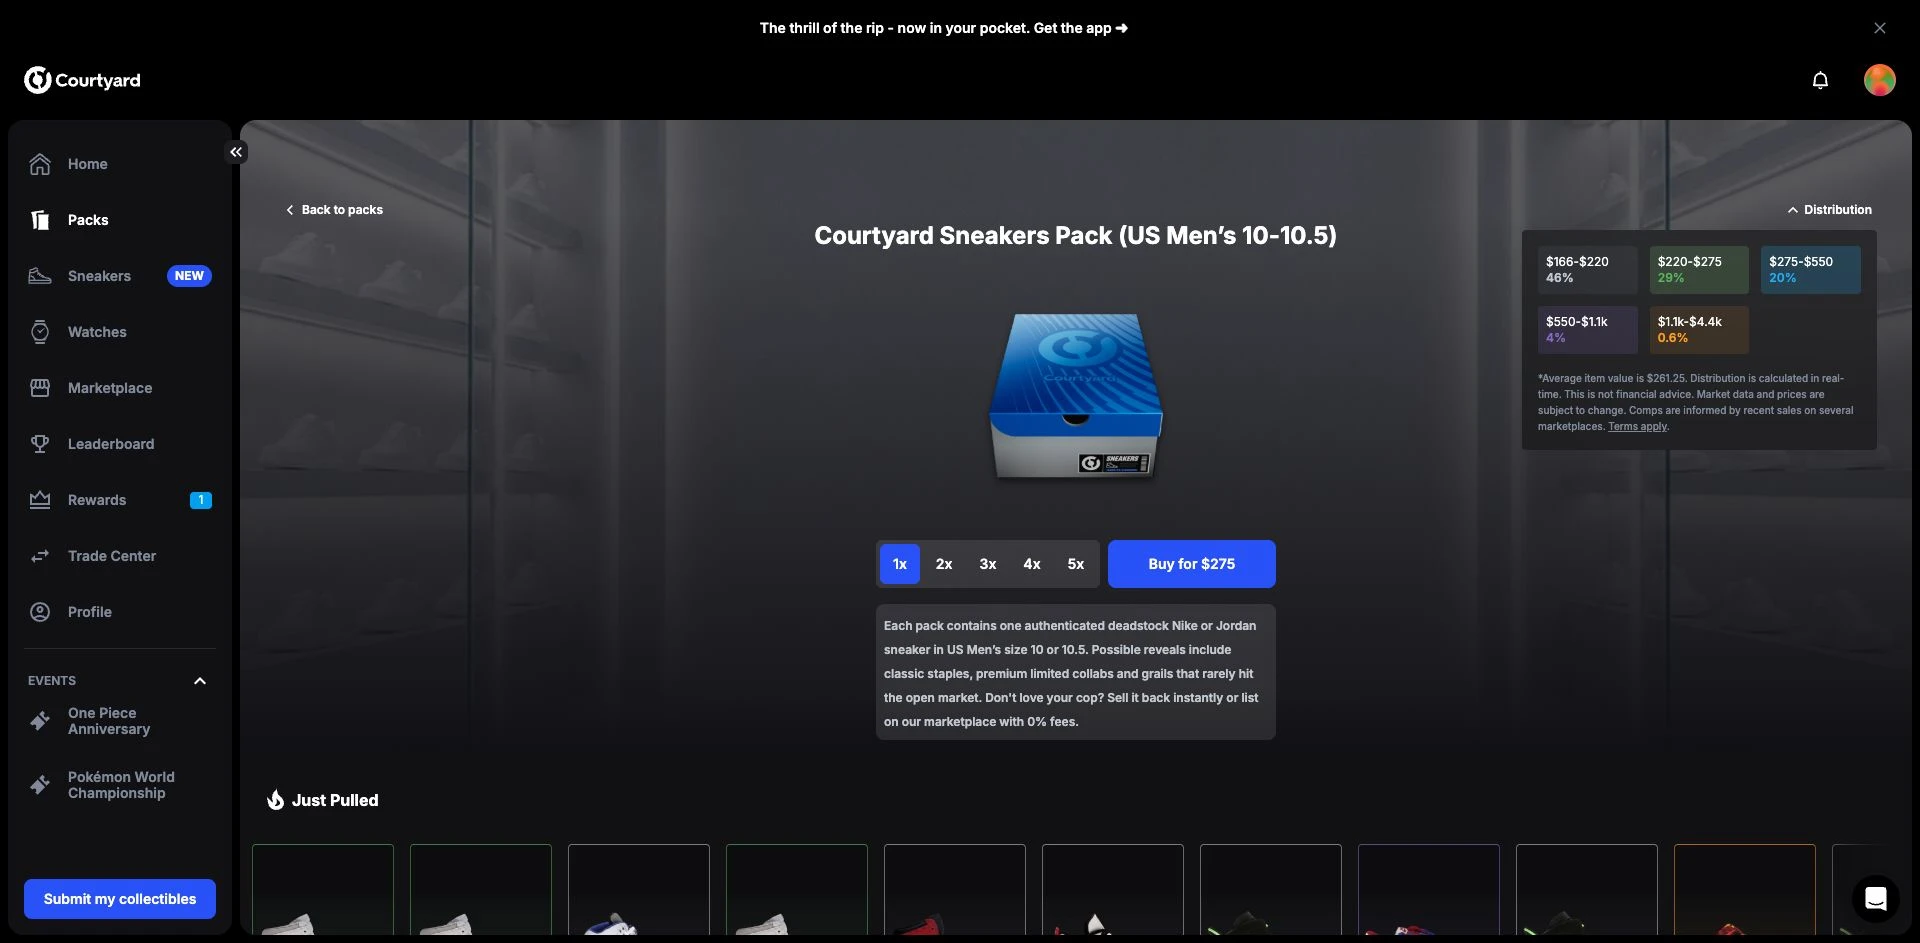This screenshot has height=943, width=1920.
Task: Click the Rewards crown icon
Action: [x=40, y=500]
